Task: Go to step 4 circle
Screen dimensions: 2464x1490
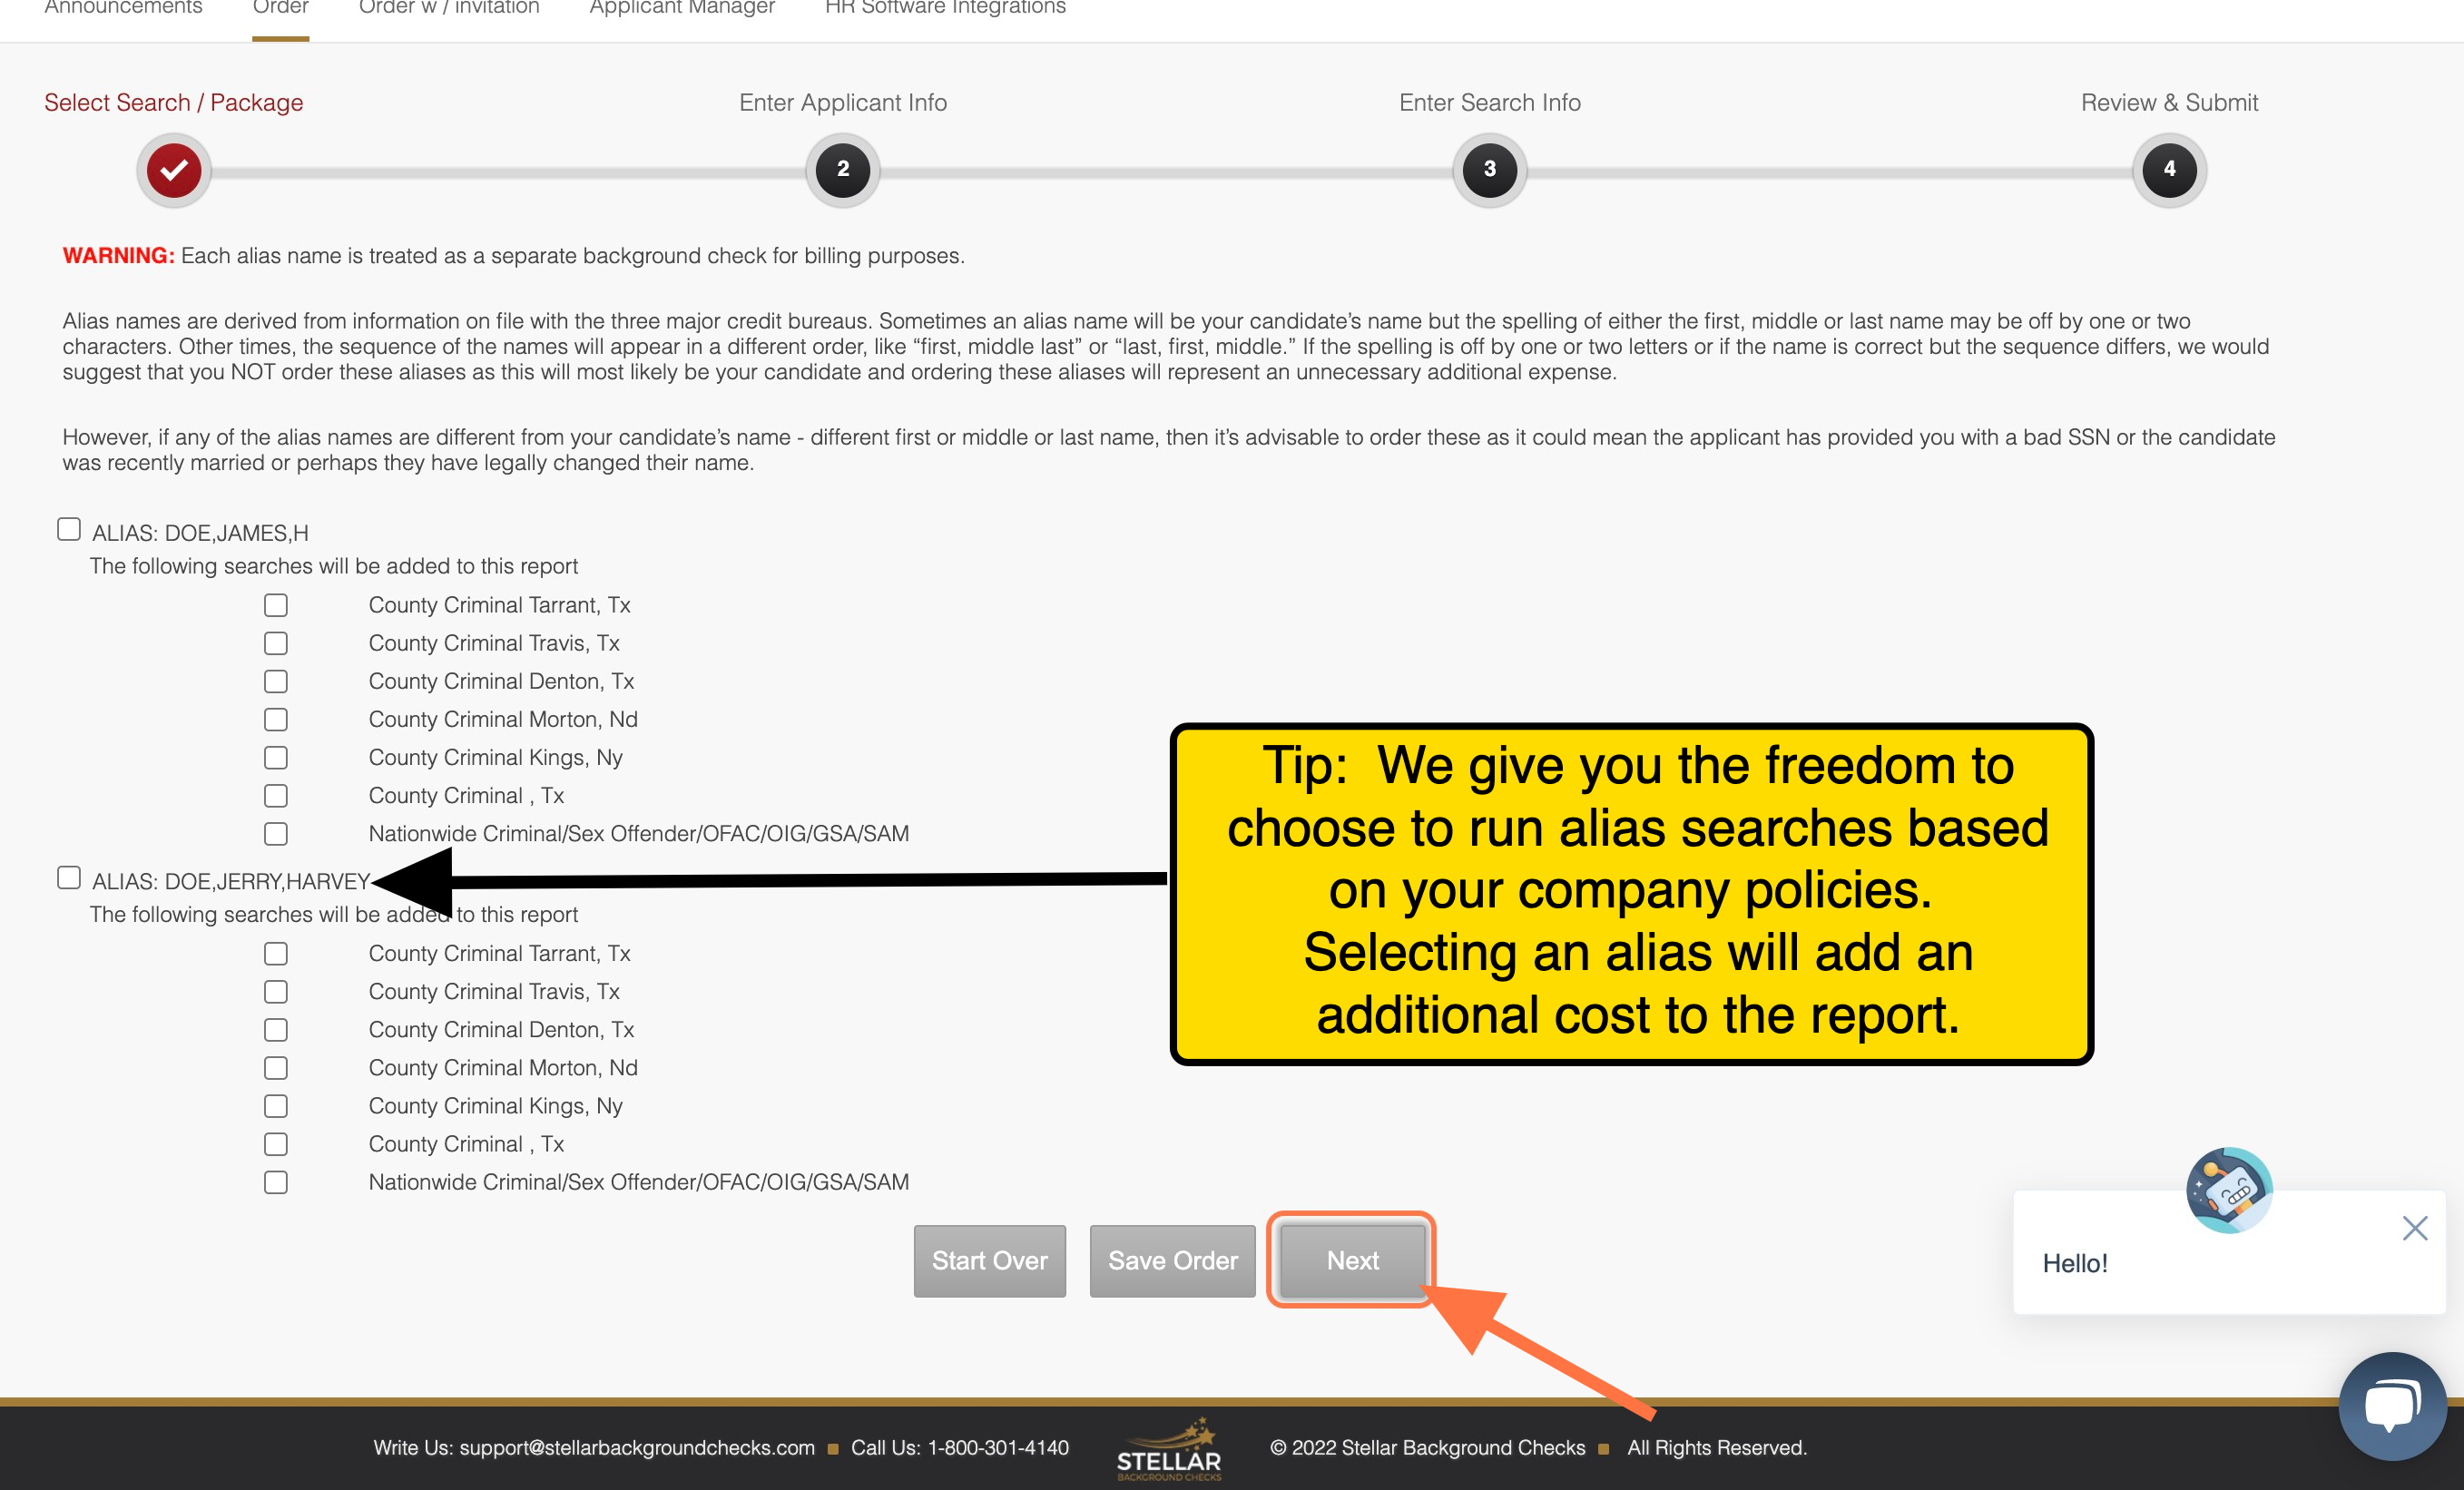Action: click(x=2169, y=169)
